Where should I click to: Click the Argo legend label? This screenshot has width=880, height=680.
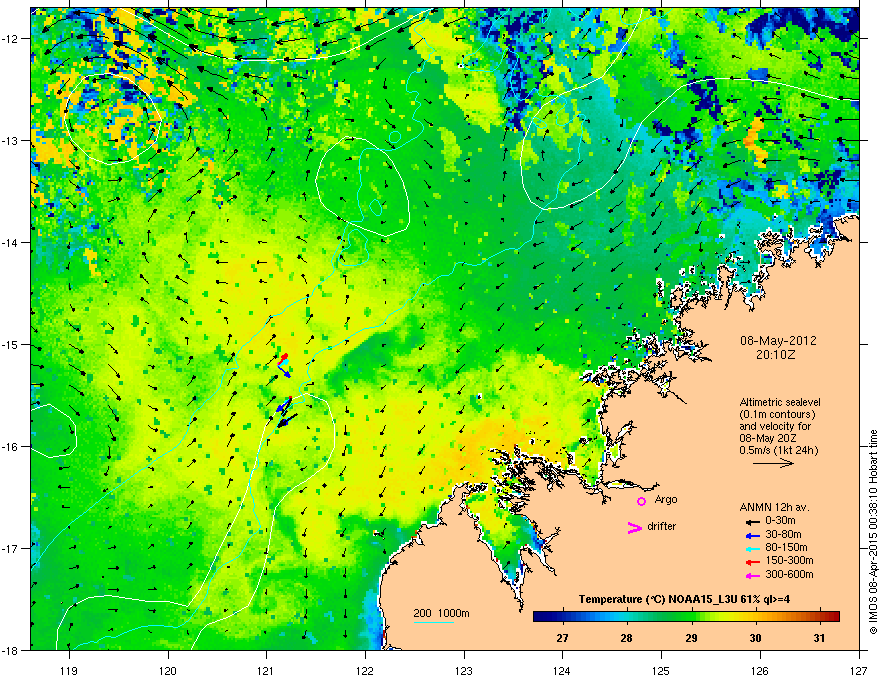point(666,499)
